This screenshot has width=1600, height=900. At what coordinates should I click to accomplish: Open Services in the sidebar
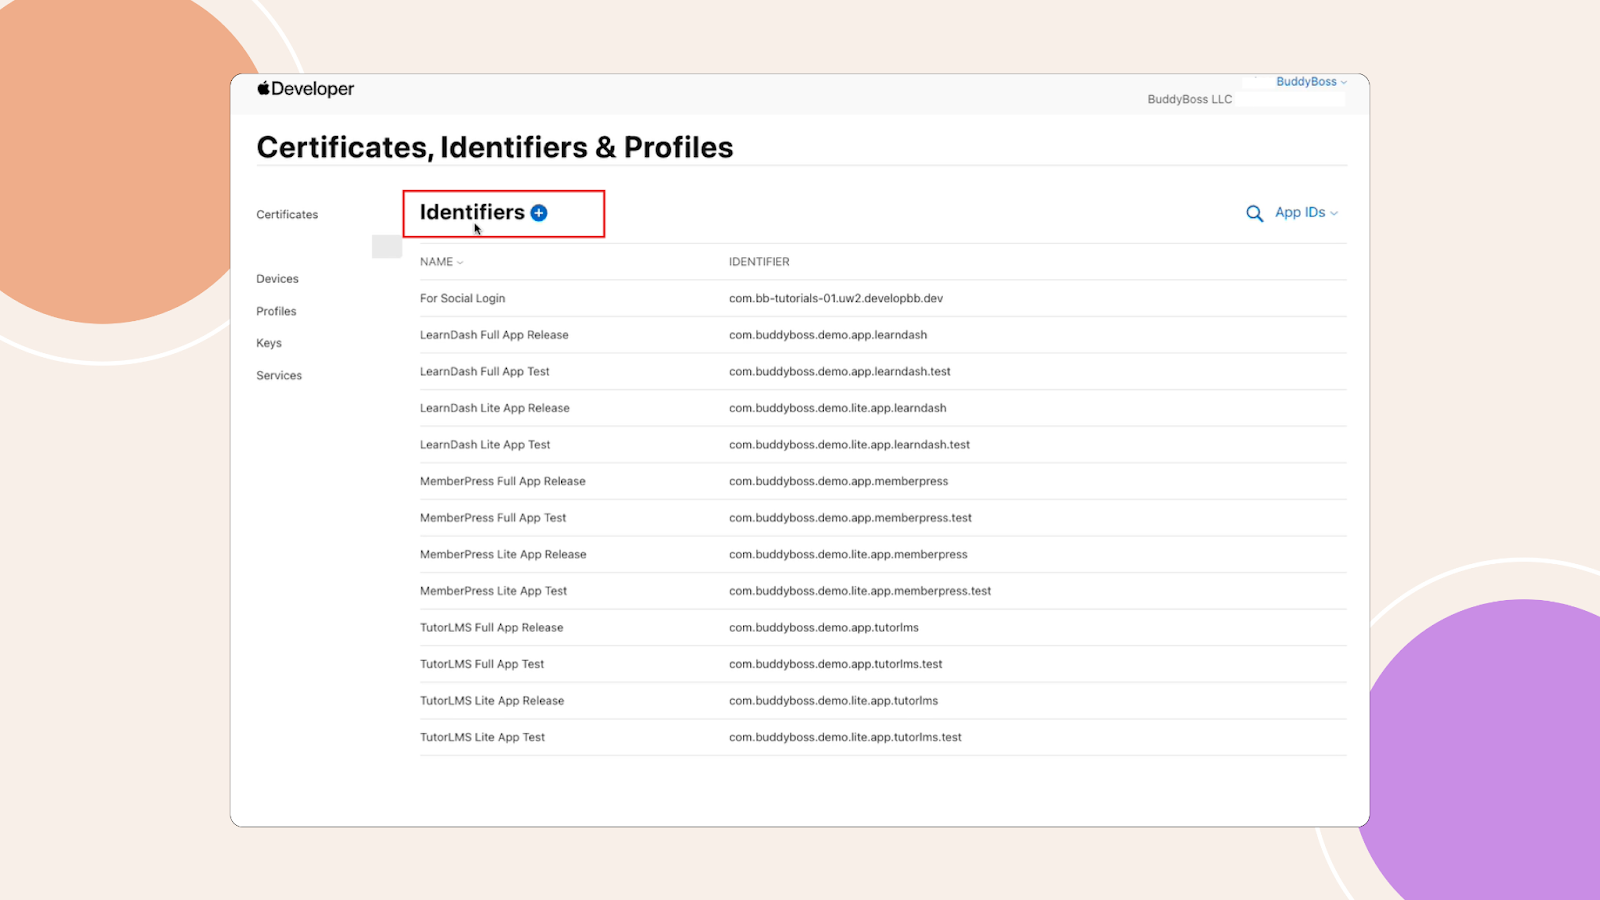[279, 376]
